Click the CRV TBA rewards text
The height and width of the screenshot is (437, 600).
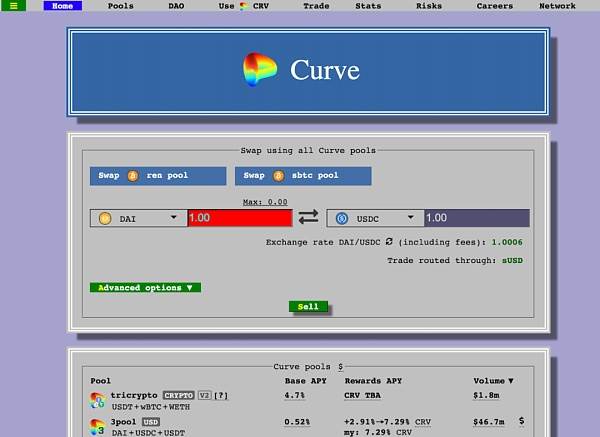tap(362, 395)
